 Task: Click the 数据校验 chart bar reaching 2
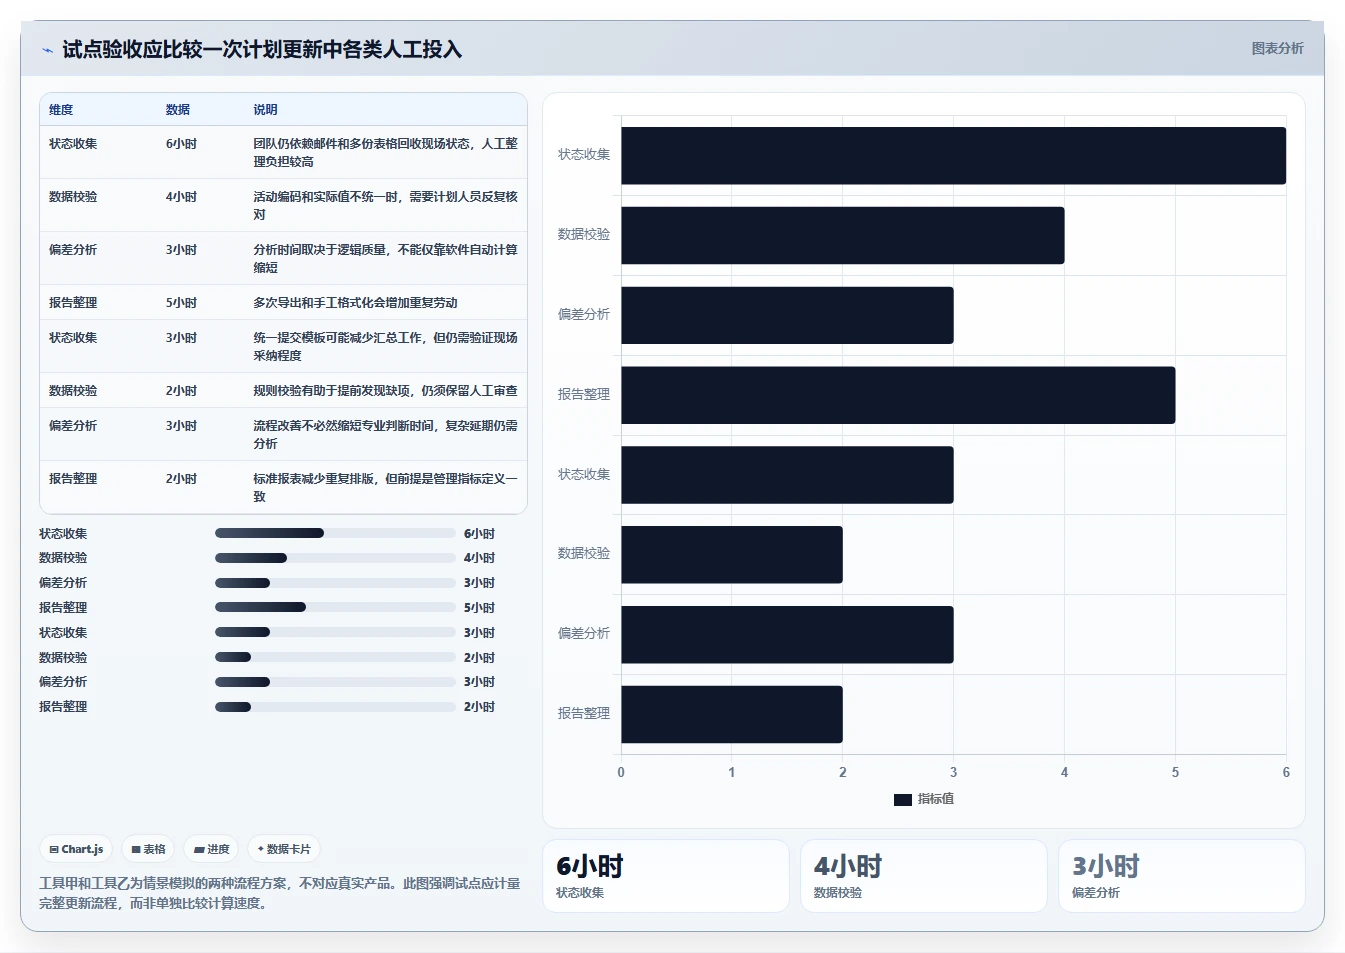[x=731, y=554]
